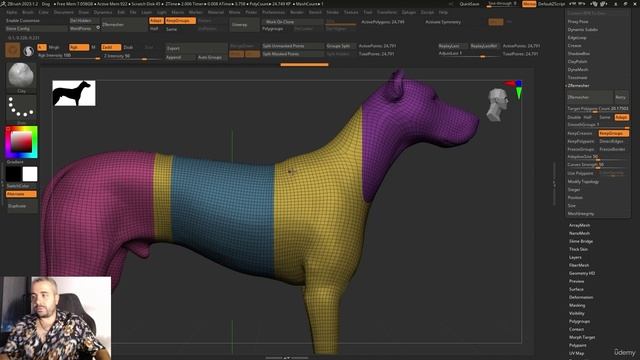This screenshot has width=640, height=360.
Task: Expand the Modify Topology section
Action: tap(583, 182)
